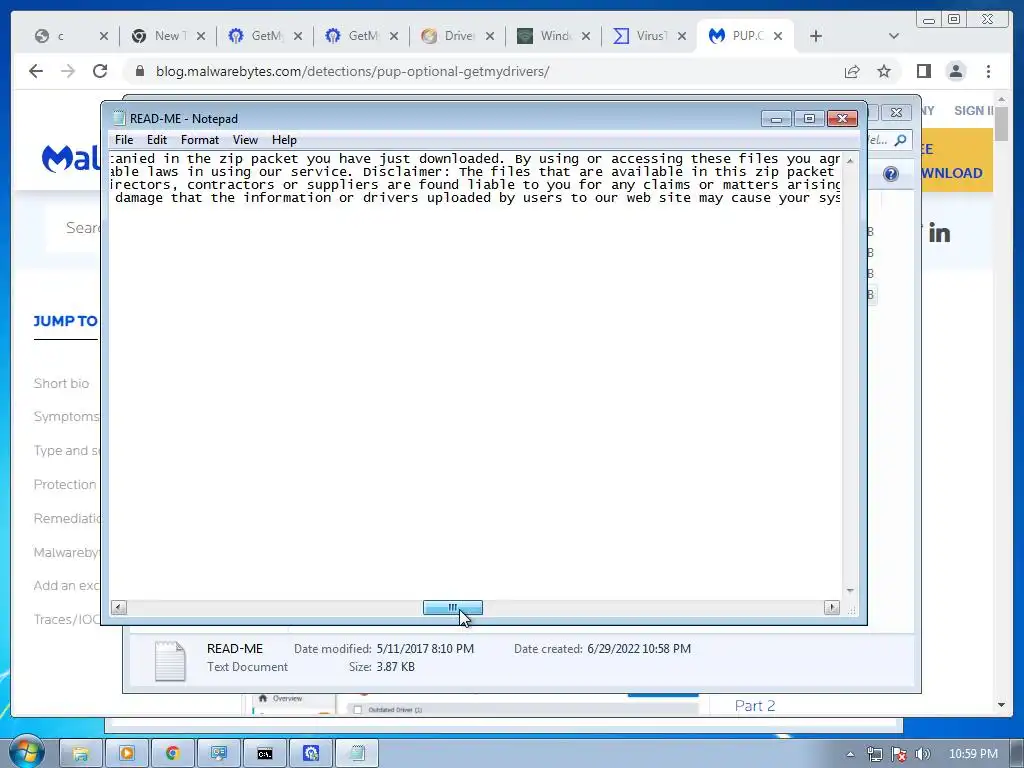Share this page icon in Chrome
The width and height of the screenshot is (1024, 768).
(x=852, y=71)
